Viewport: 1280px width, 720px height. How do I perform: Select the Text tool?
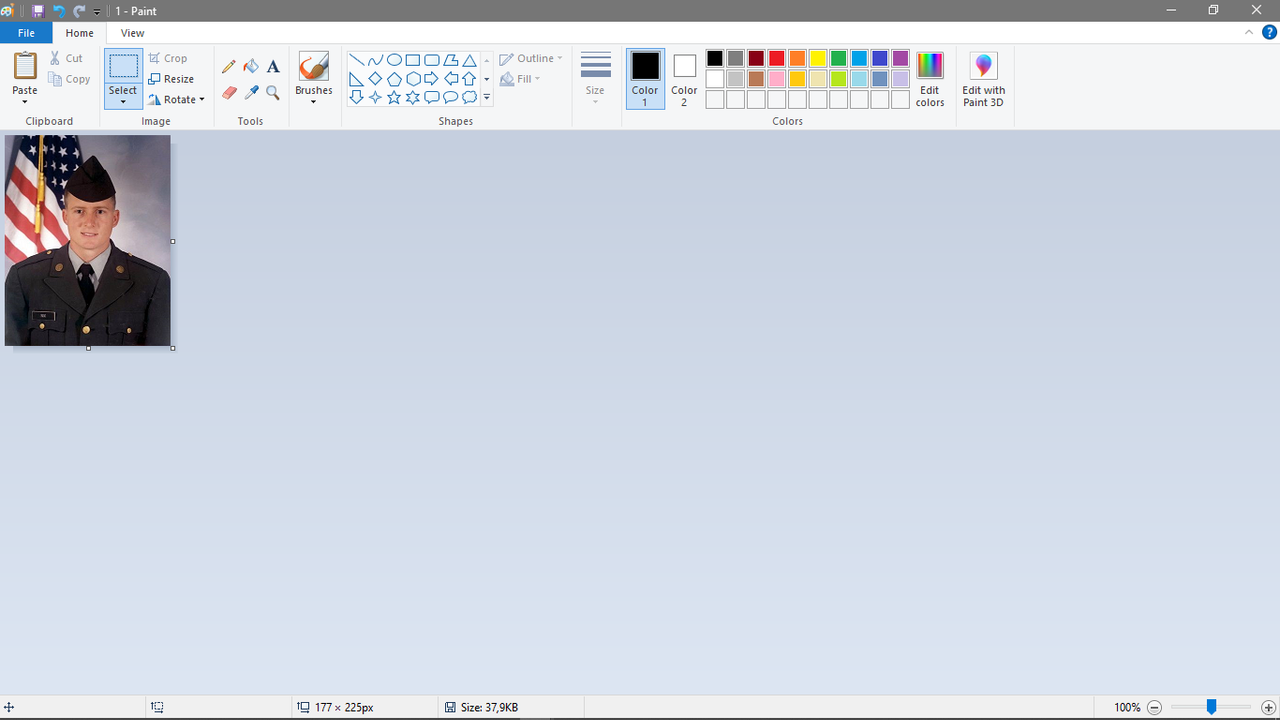[273, 66]
